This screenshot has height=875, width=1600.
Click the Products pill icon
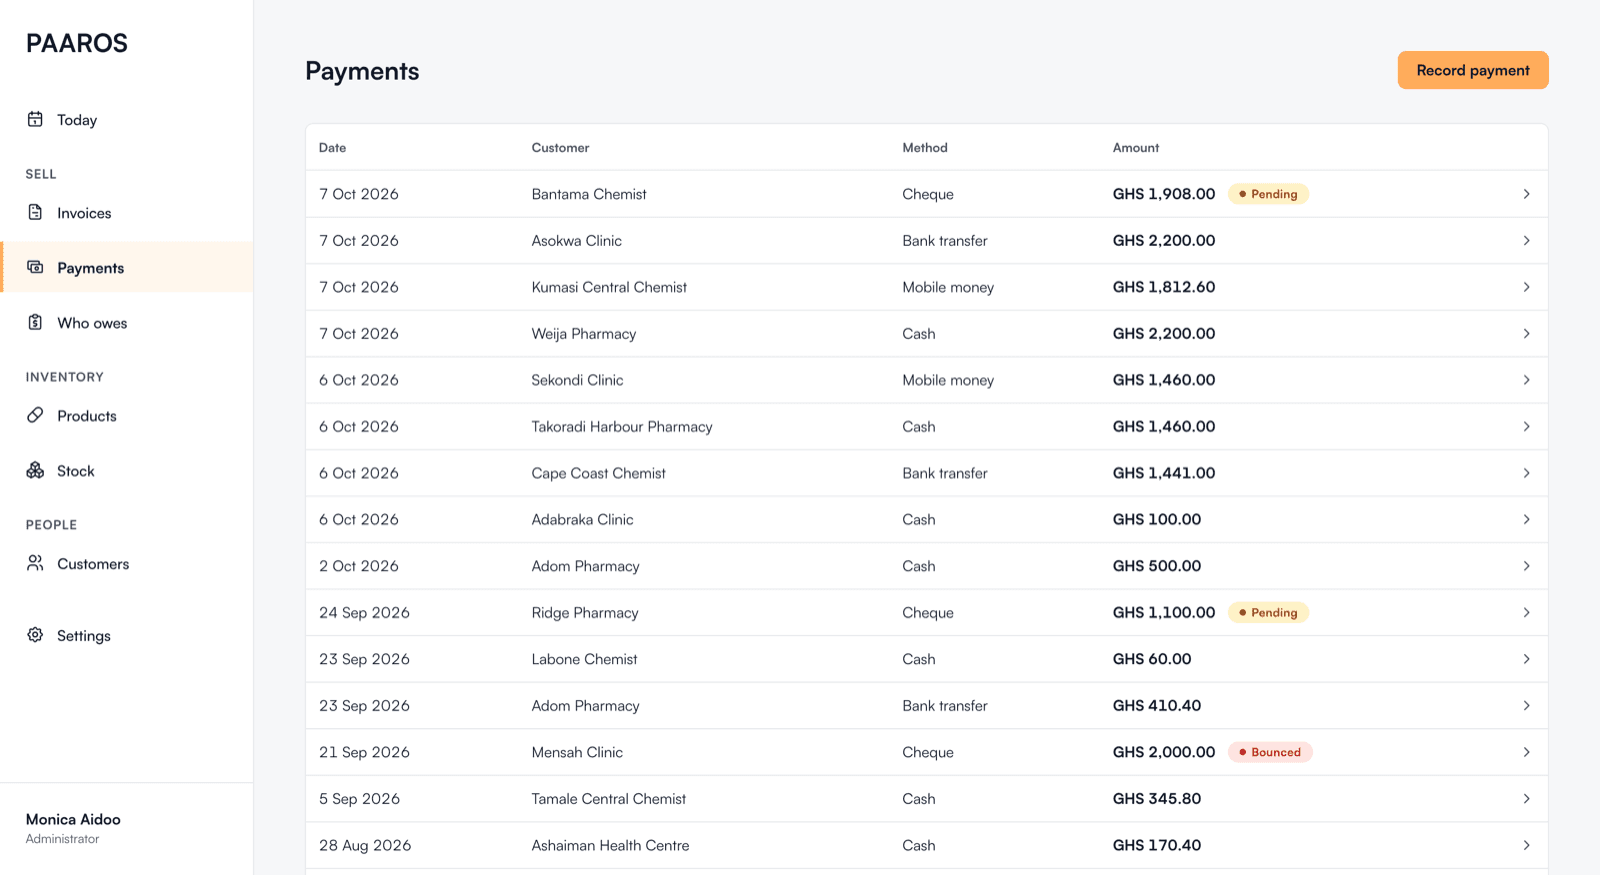coord(35,415)
